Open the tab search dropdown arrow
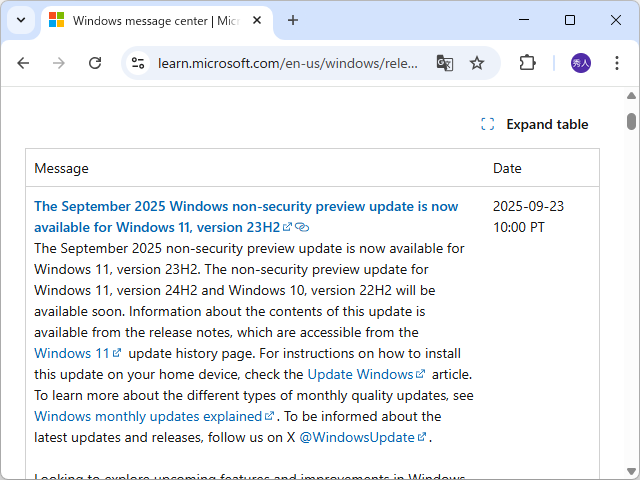640x480 pixels. (22, 20)
